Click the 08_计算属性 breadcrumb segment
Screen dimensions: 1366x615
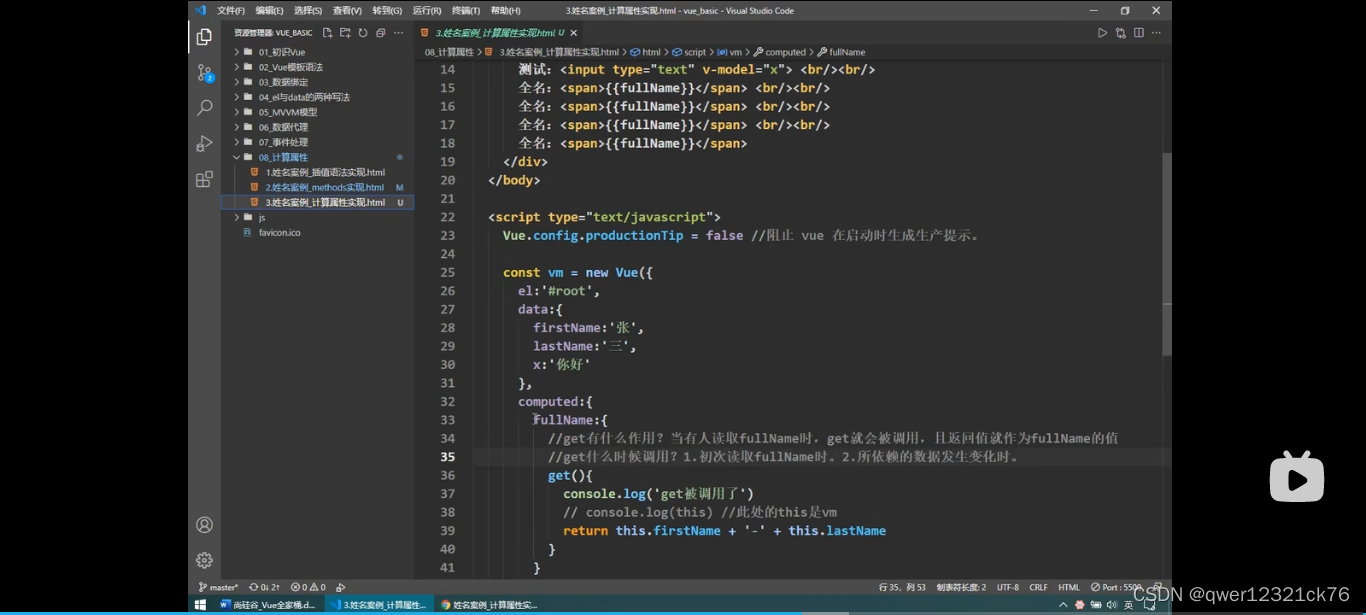click(449, 52)
